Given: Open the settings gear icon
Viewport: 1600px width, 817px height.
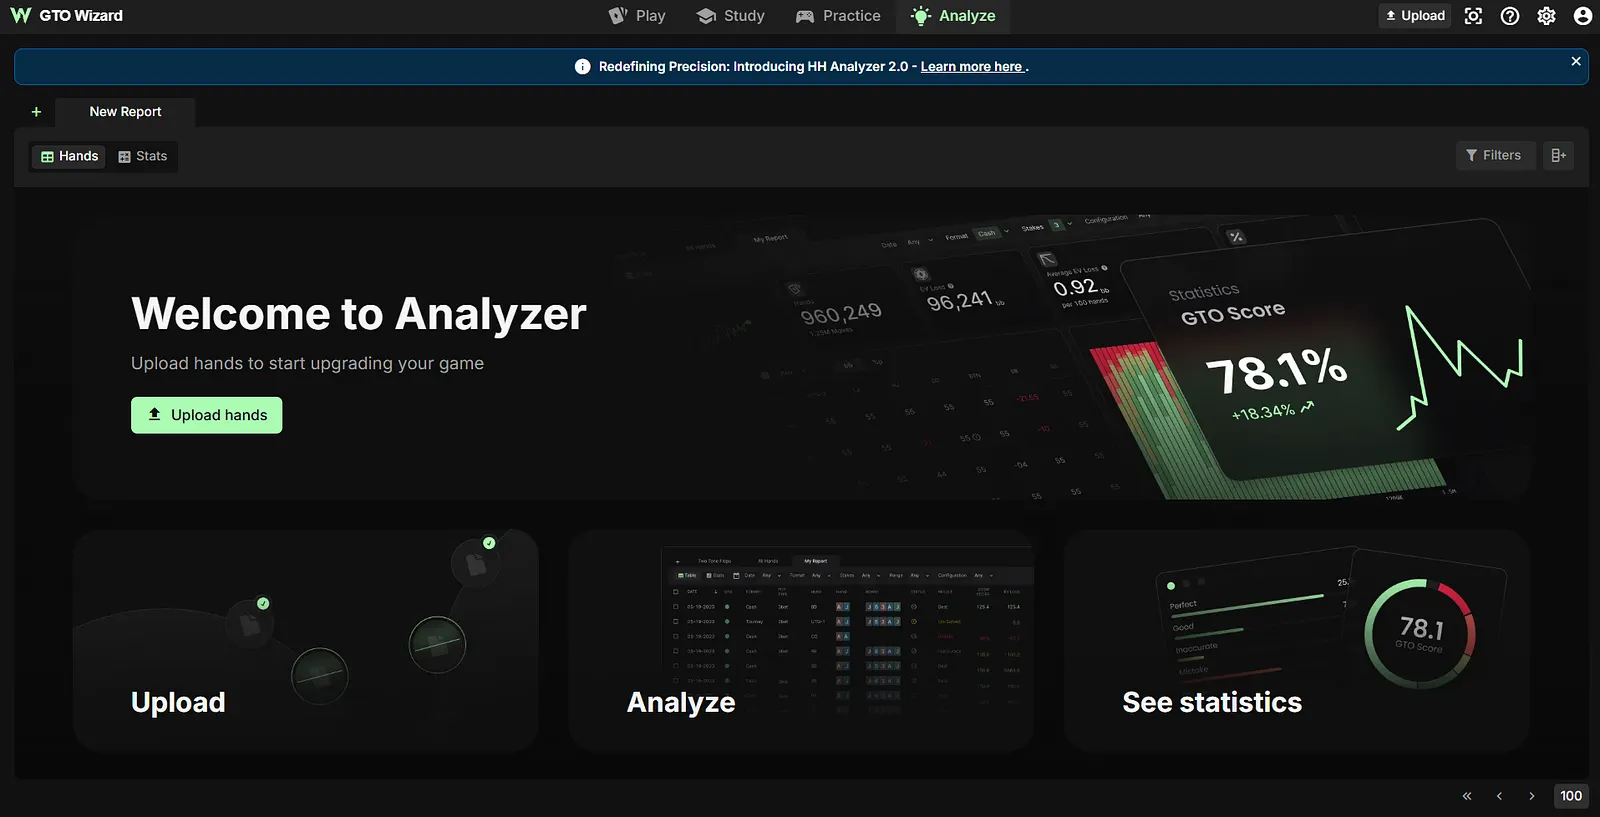Looking at the screenshot, I should point(1546,16).
